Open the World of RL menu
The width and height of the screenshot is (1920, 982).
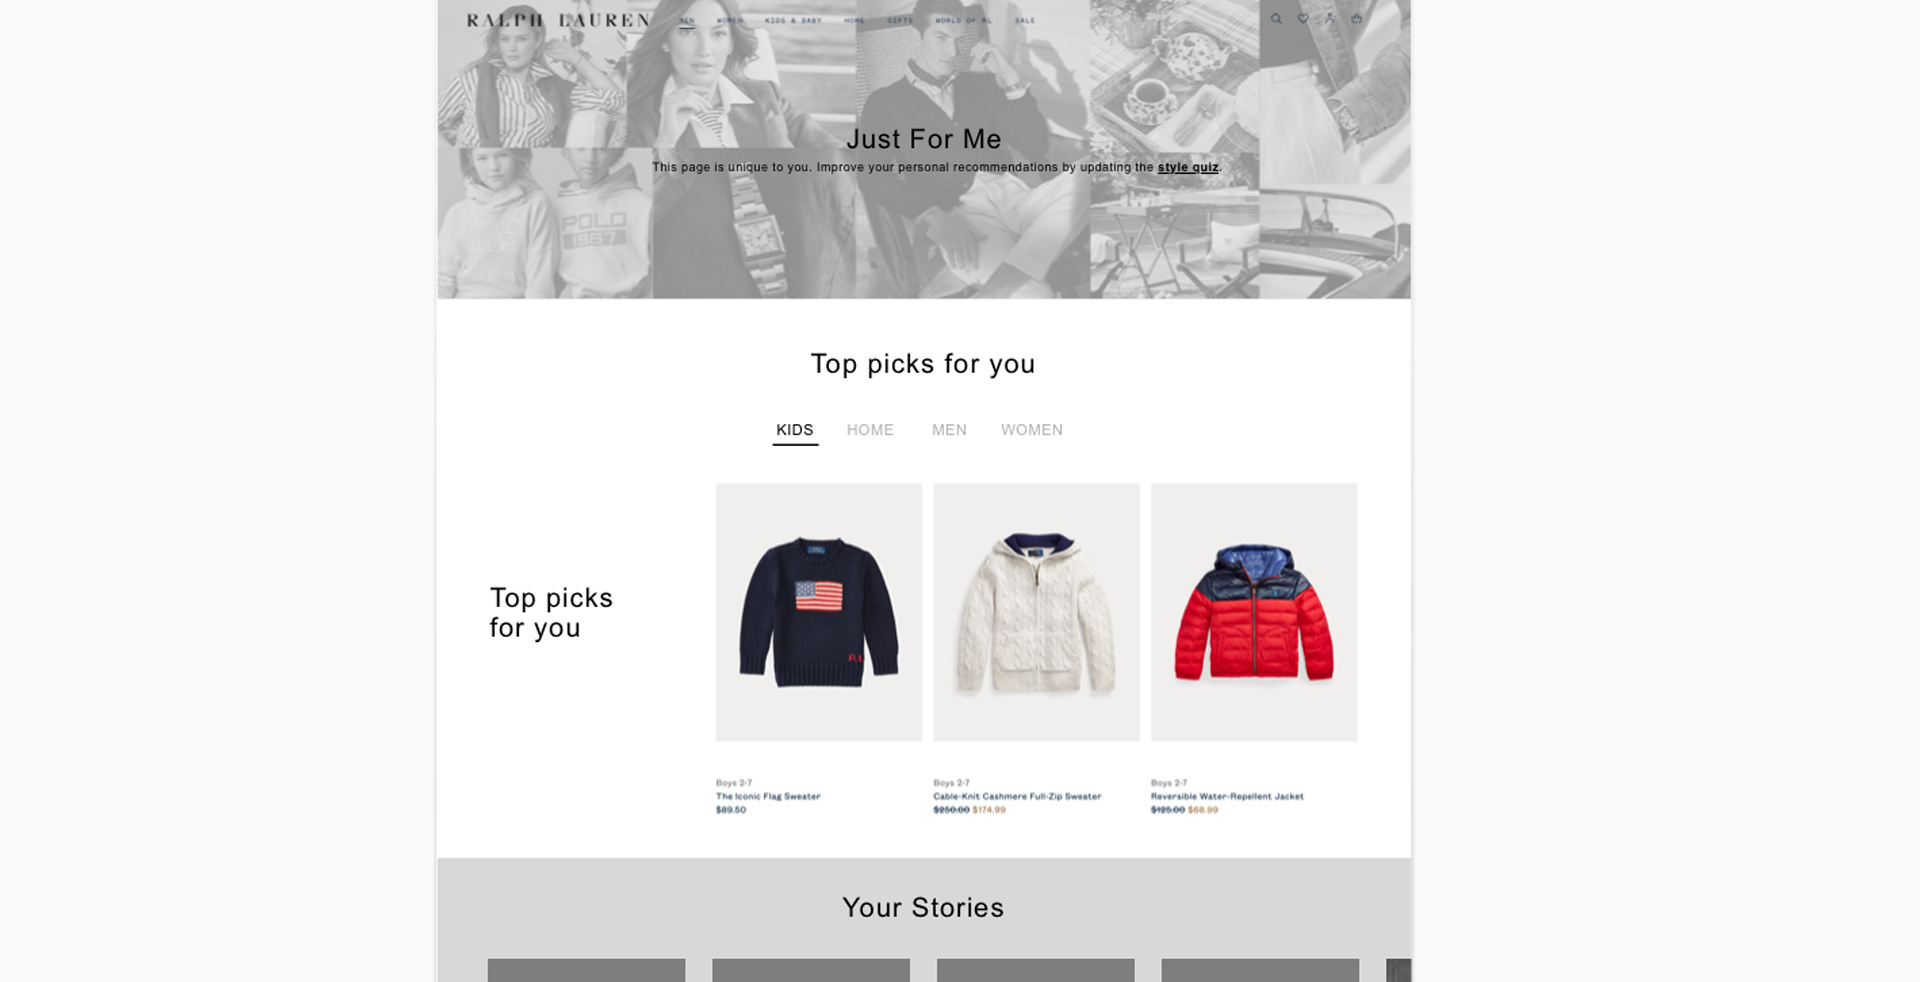tap(963, 20)
